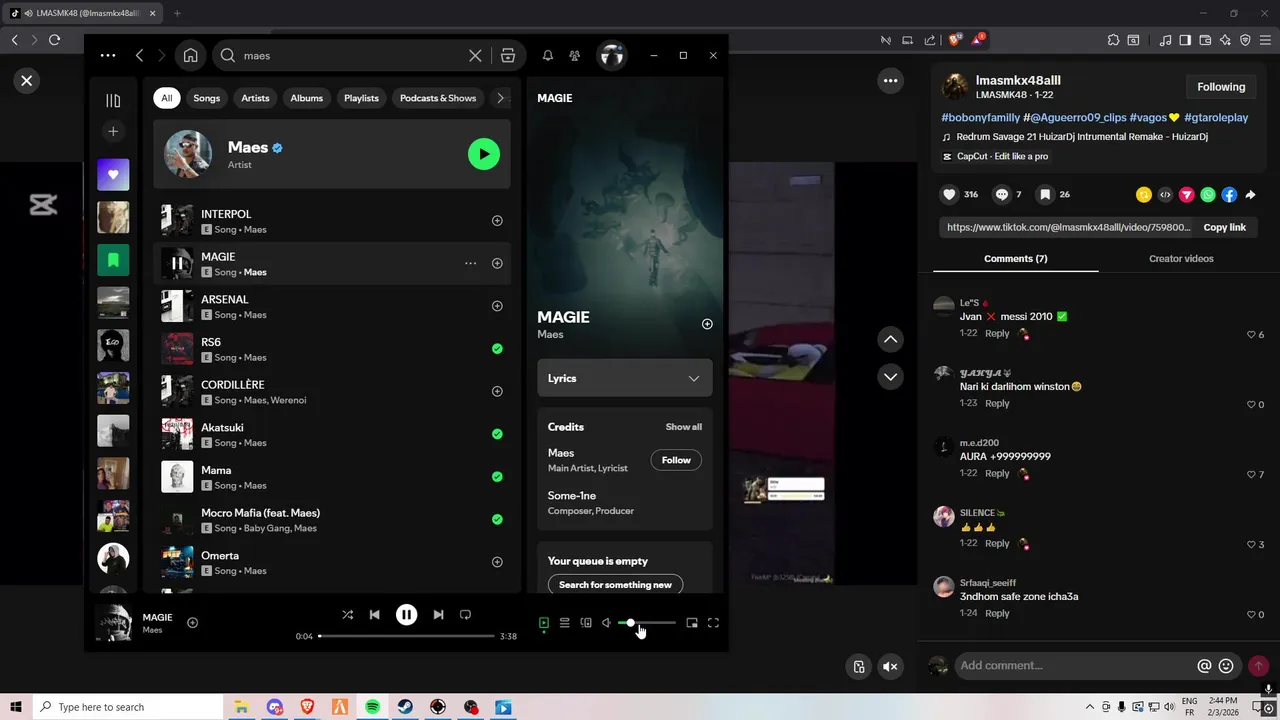
Task: Open emoji picker in comment box
Action: tap(1226, 666)
